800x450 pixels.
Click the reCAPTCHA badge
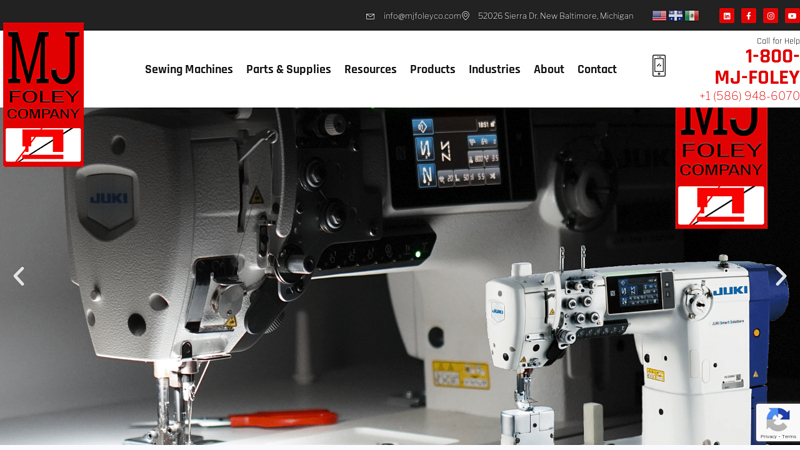point(778,422)
